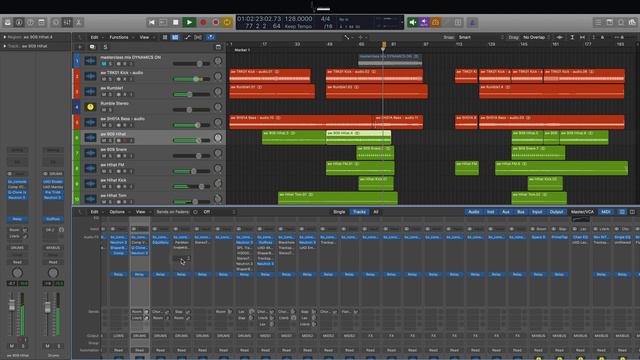Image resolution: width=640 pixels, height=360 pixels.
Task: Toggle the Inspector button
Action: tap(19, 22)
